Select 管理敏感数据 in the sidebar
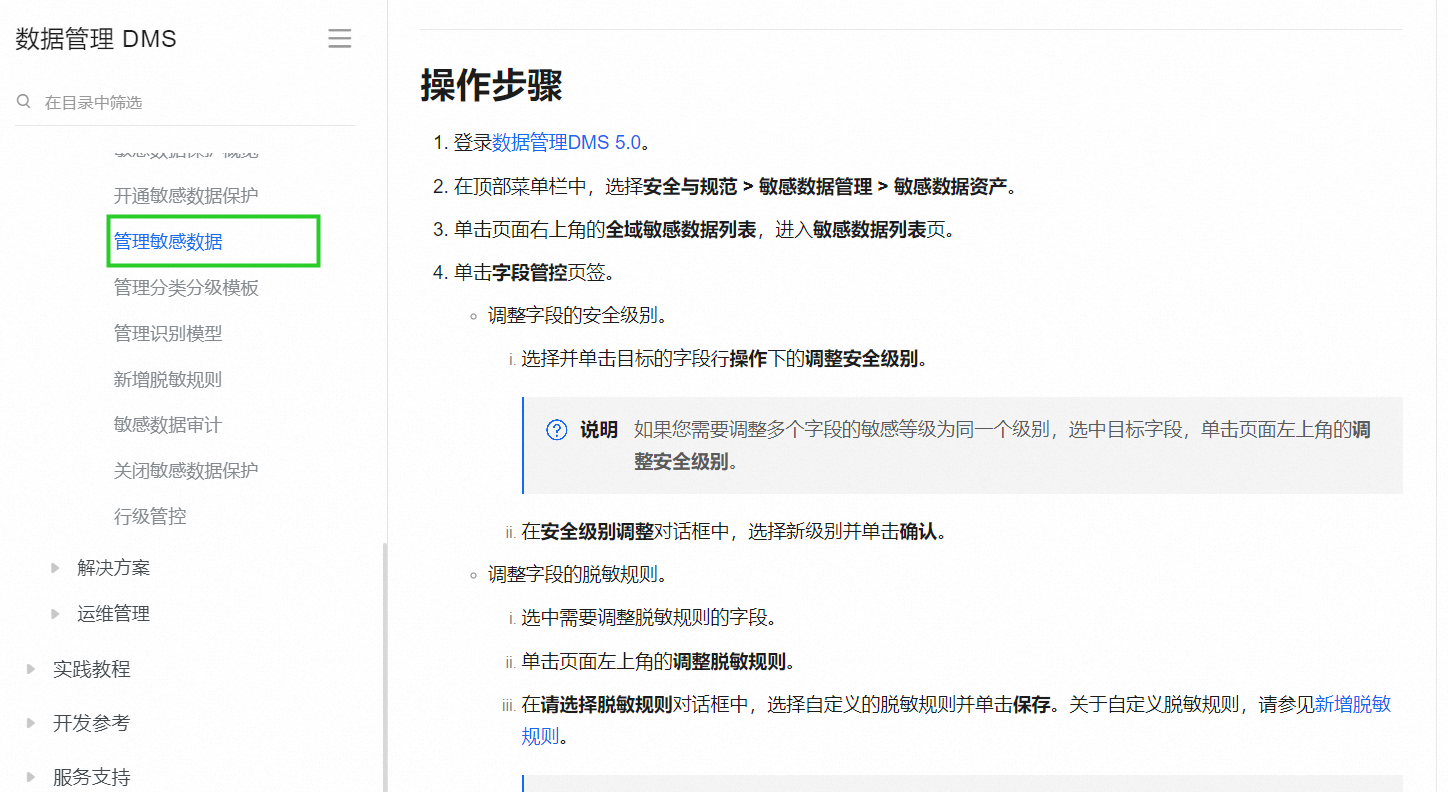 click(168, 241)
